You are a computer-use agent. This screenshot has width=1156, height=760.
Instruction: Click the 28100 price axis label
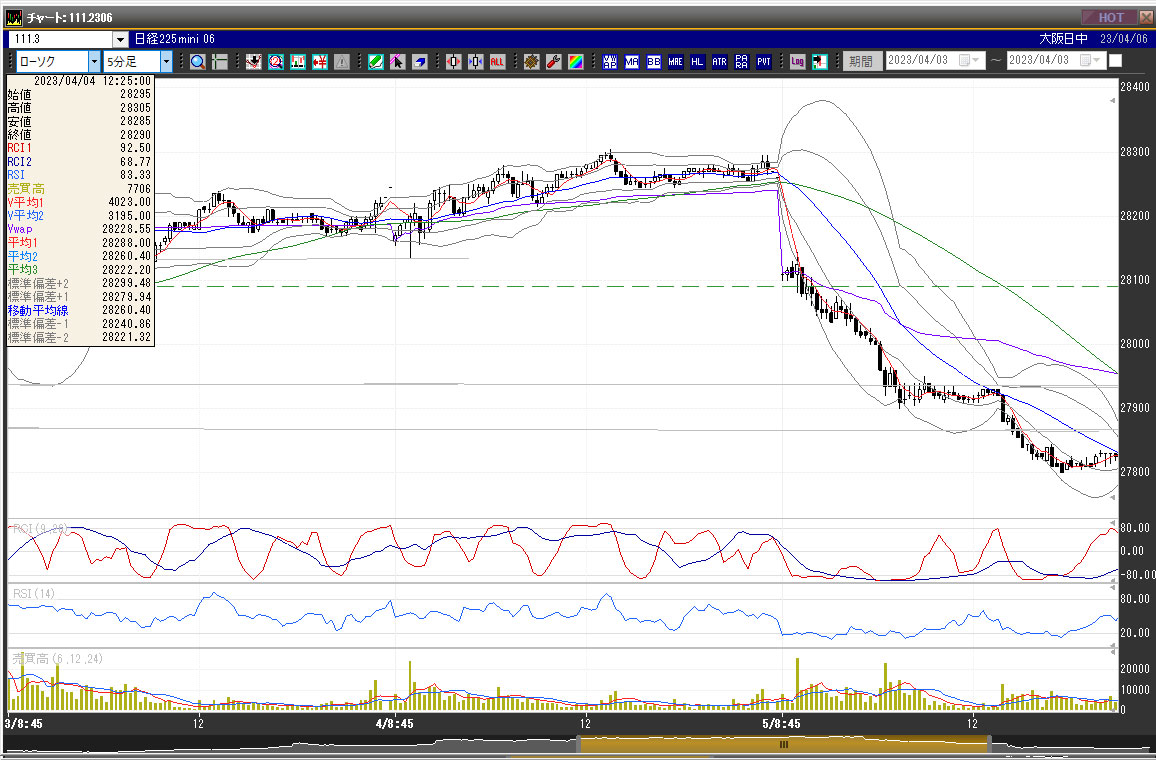1135,280
